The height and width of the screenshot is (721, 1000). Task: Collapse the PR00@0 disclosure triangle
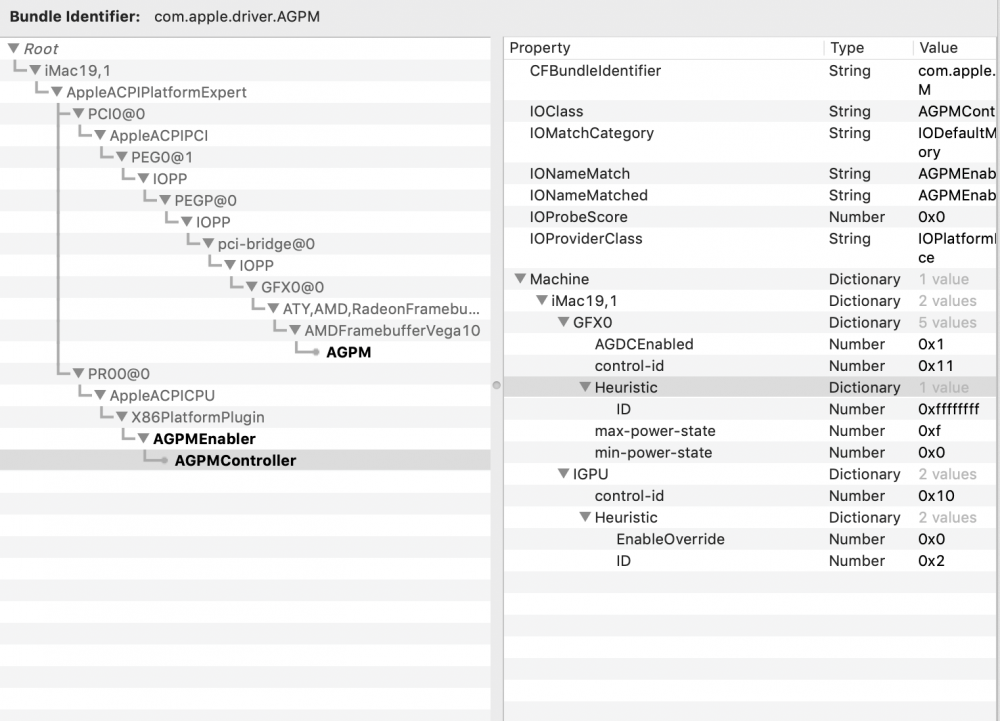78,374
